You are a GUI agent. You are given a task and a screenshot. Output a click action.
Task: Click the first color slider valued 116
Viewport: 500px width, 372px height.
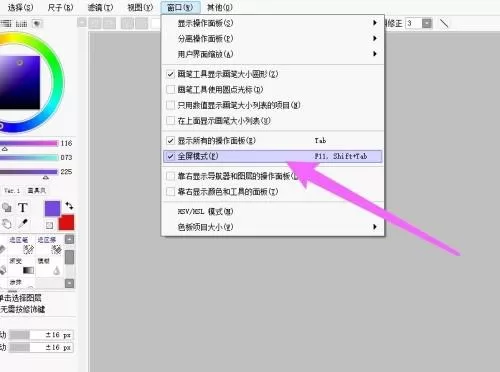coord(29,143)
